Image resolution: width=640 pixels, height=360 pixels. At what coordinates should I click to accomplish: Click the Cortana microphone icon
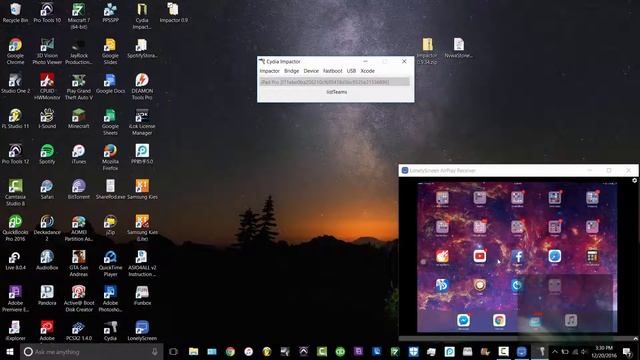point(155,351)
